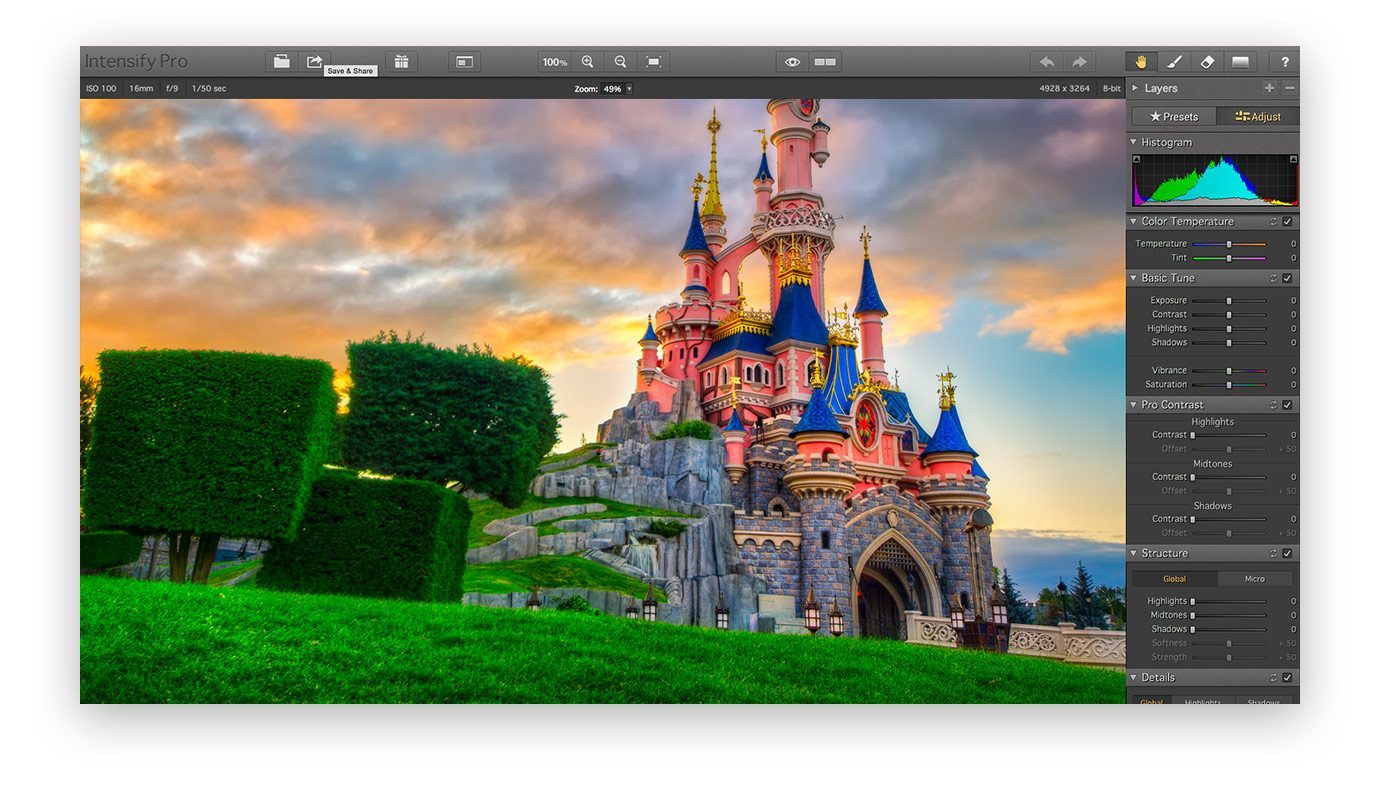The width and height of the screenshot is (1380, 790).
Task: Undo with the left arrow icon
Action: (1047, 62)
